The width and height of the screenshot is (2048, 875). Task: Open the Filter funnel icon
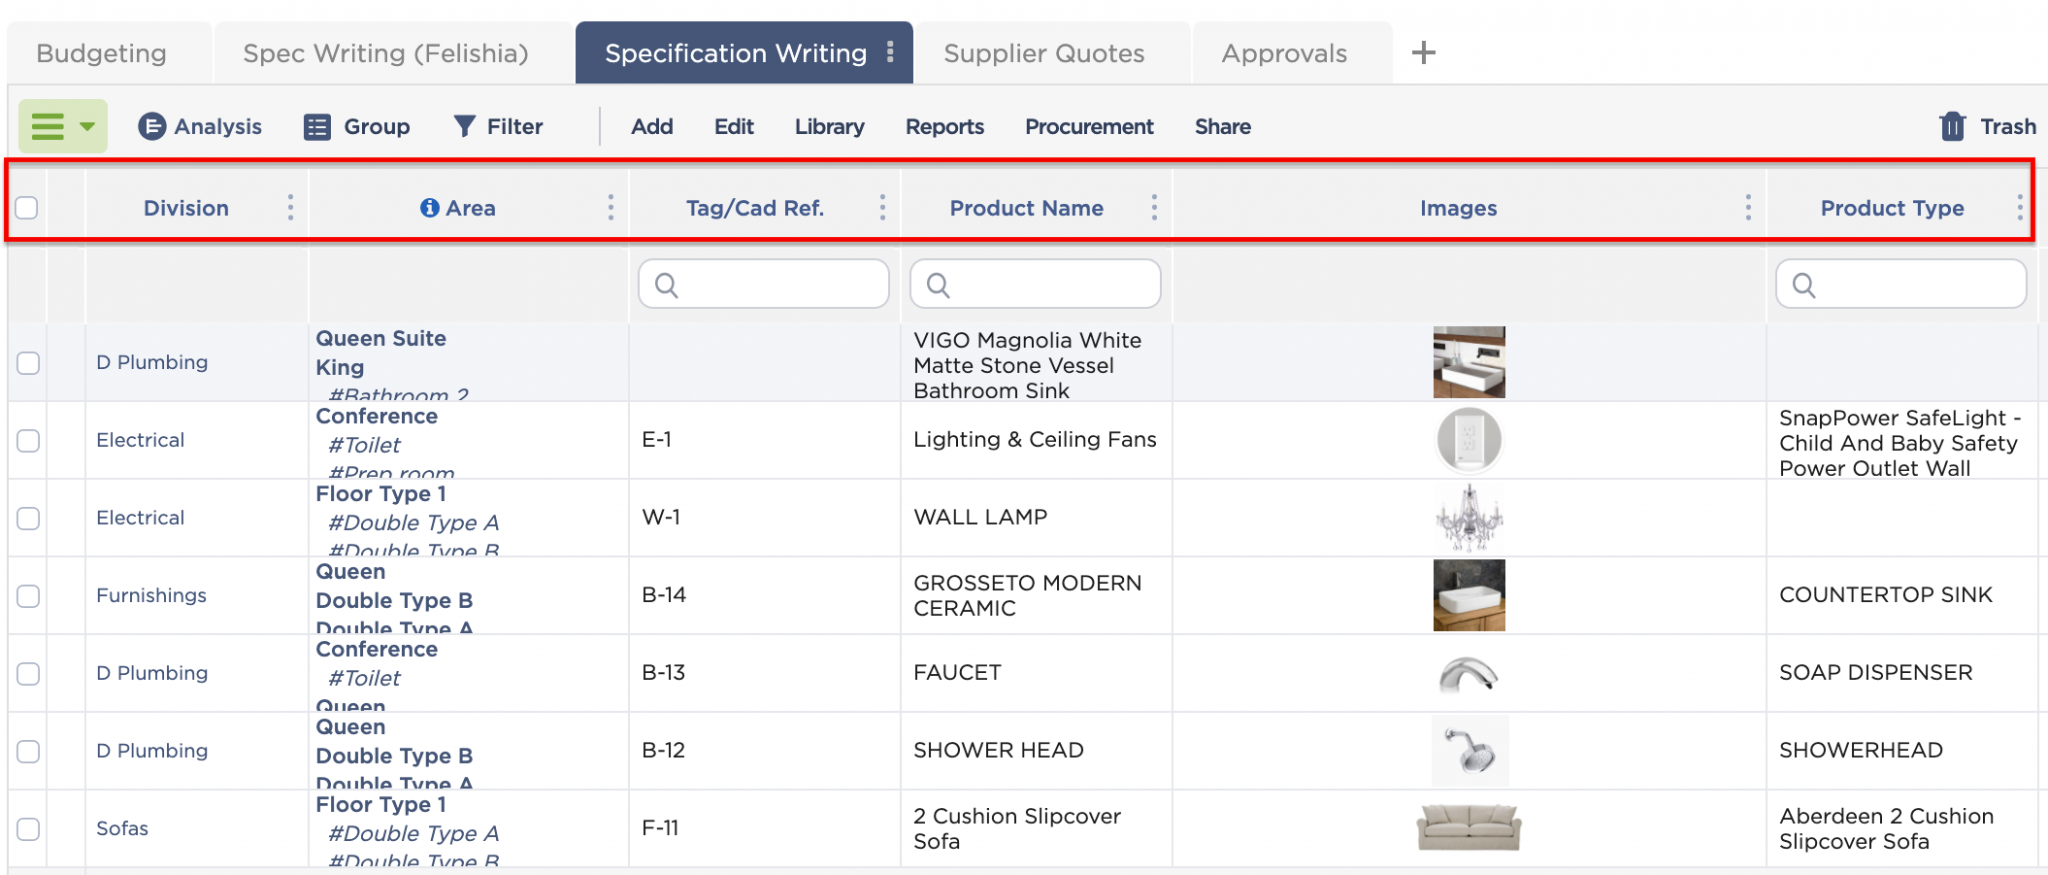point(464,126)
